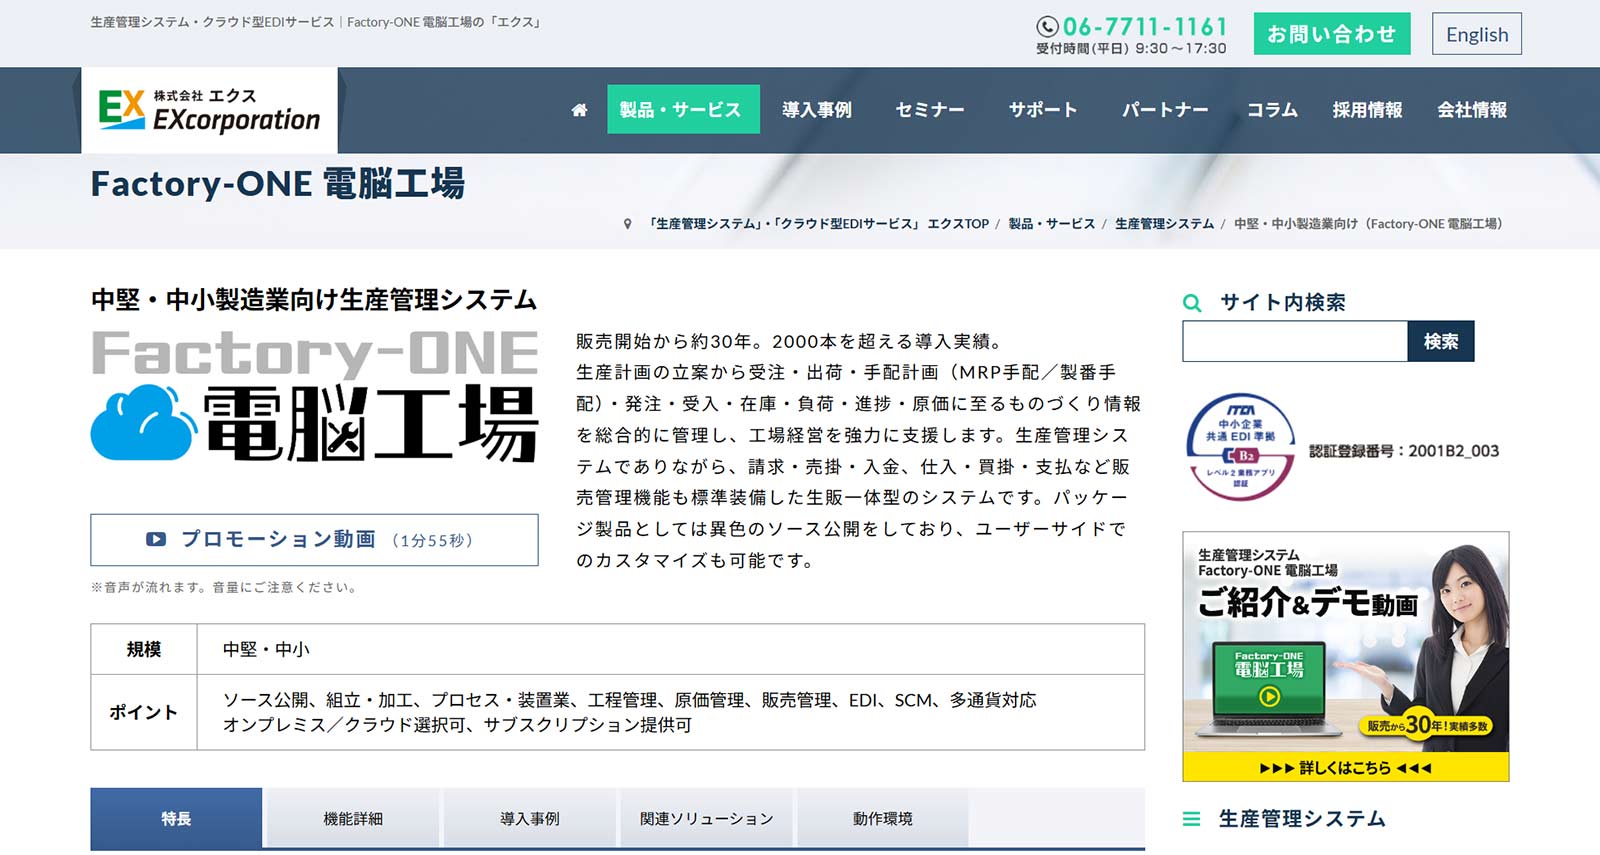Screen dimensions: 1600x855
Task: Click the phone icon beside 06-7711-1161
Action: tap(1047, 27)
